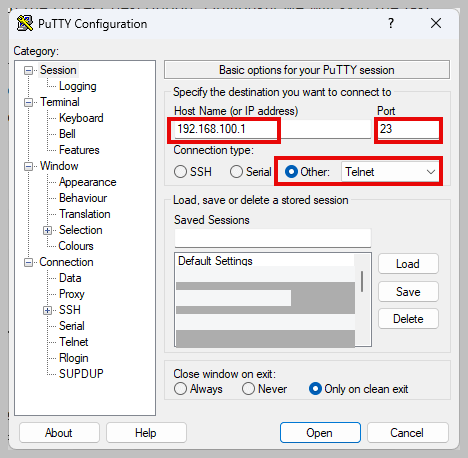Screen dimensions: 468x458
Task: Open the Rlogin settings category
Action: (74, 358)
